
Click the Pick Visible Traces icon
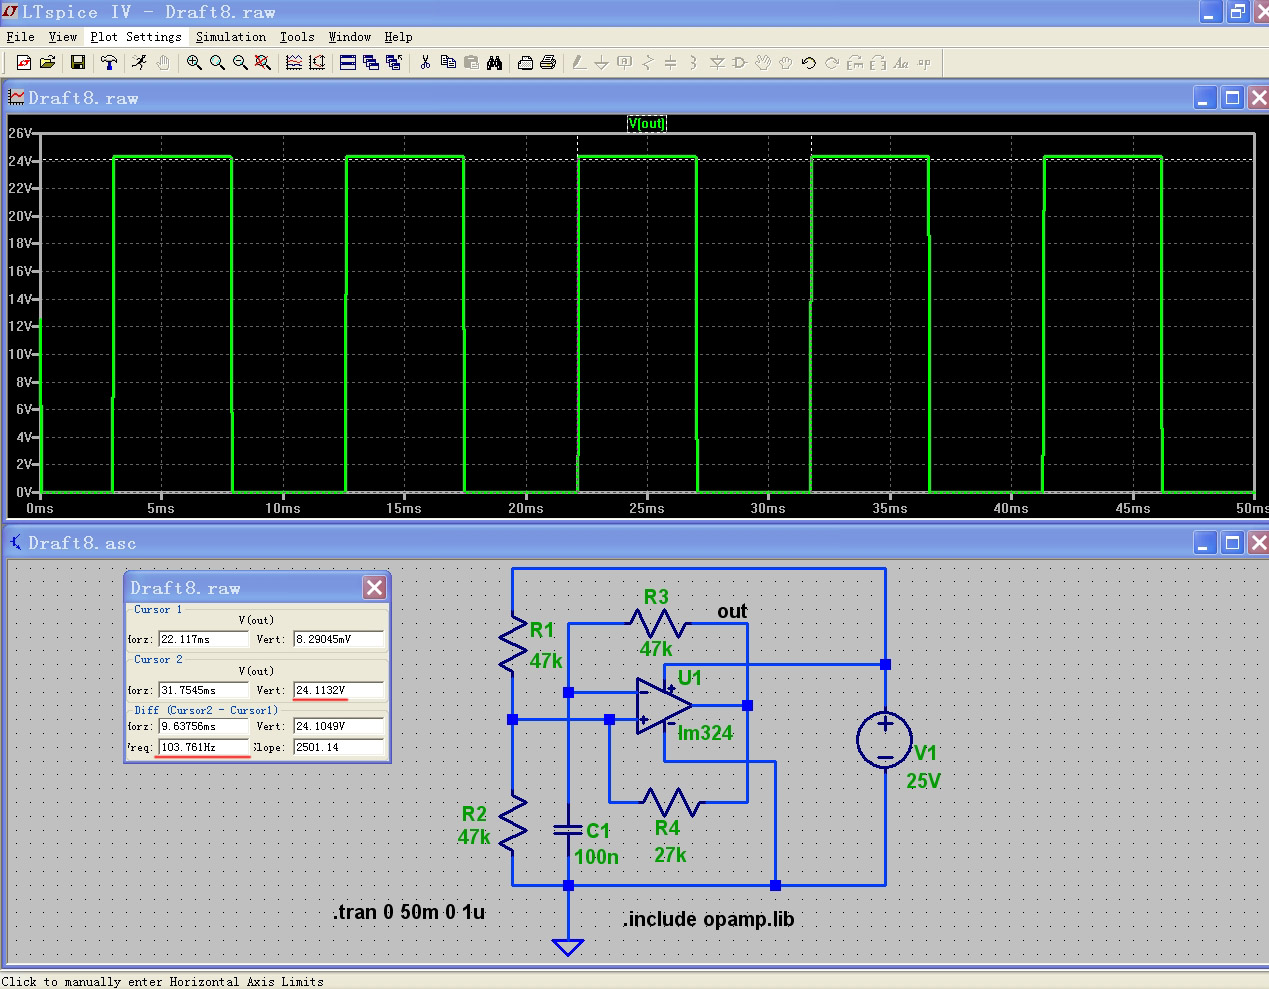click(x=294, y=63)
